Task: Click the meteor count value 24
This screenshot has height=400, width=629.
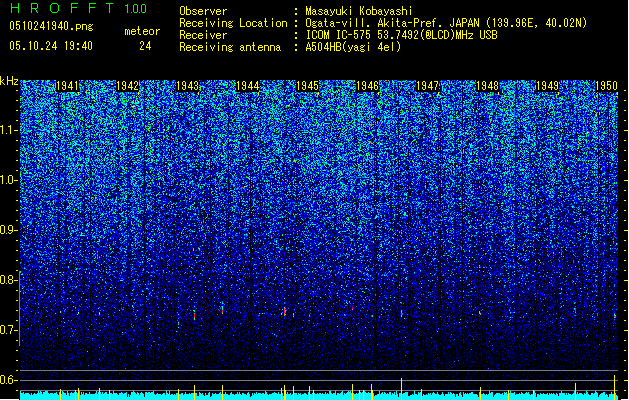Action: tap(145, 46)
